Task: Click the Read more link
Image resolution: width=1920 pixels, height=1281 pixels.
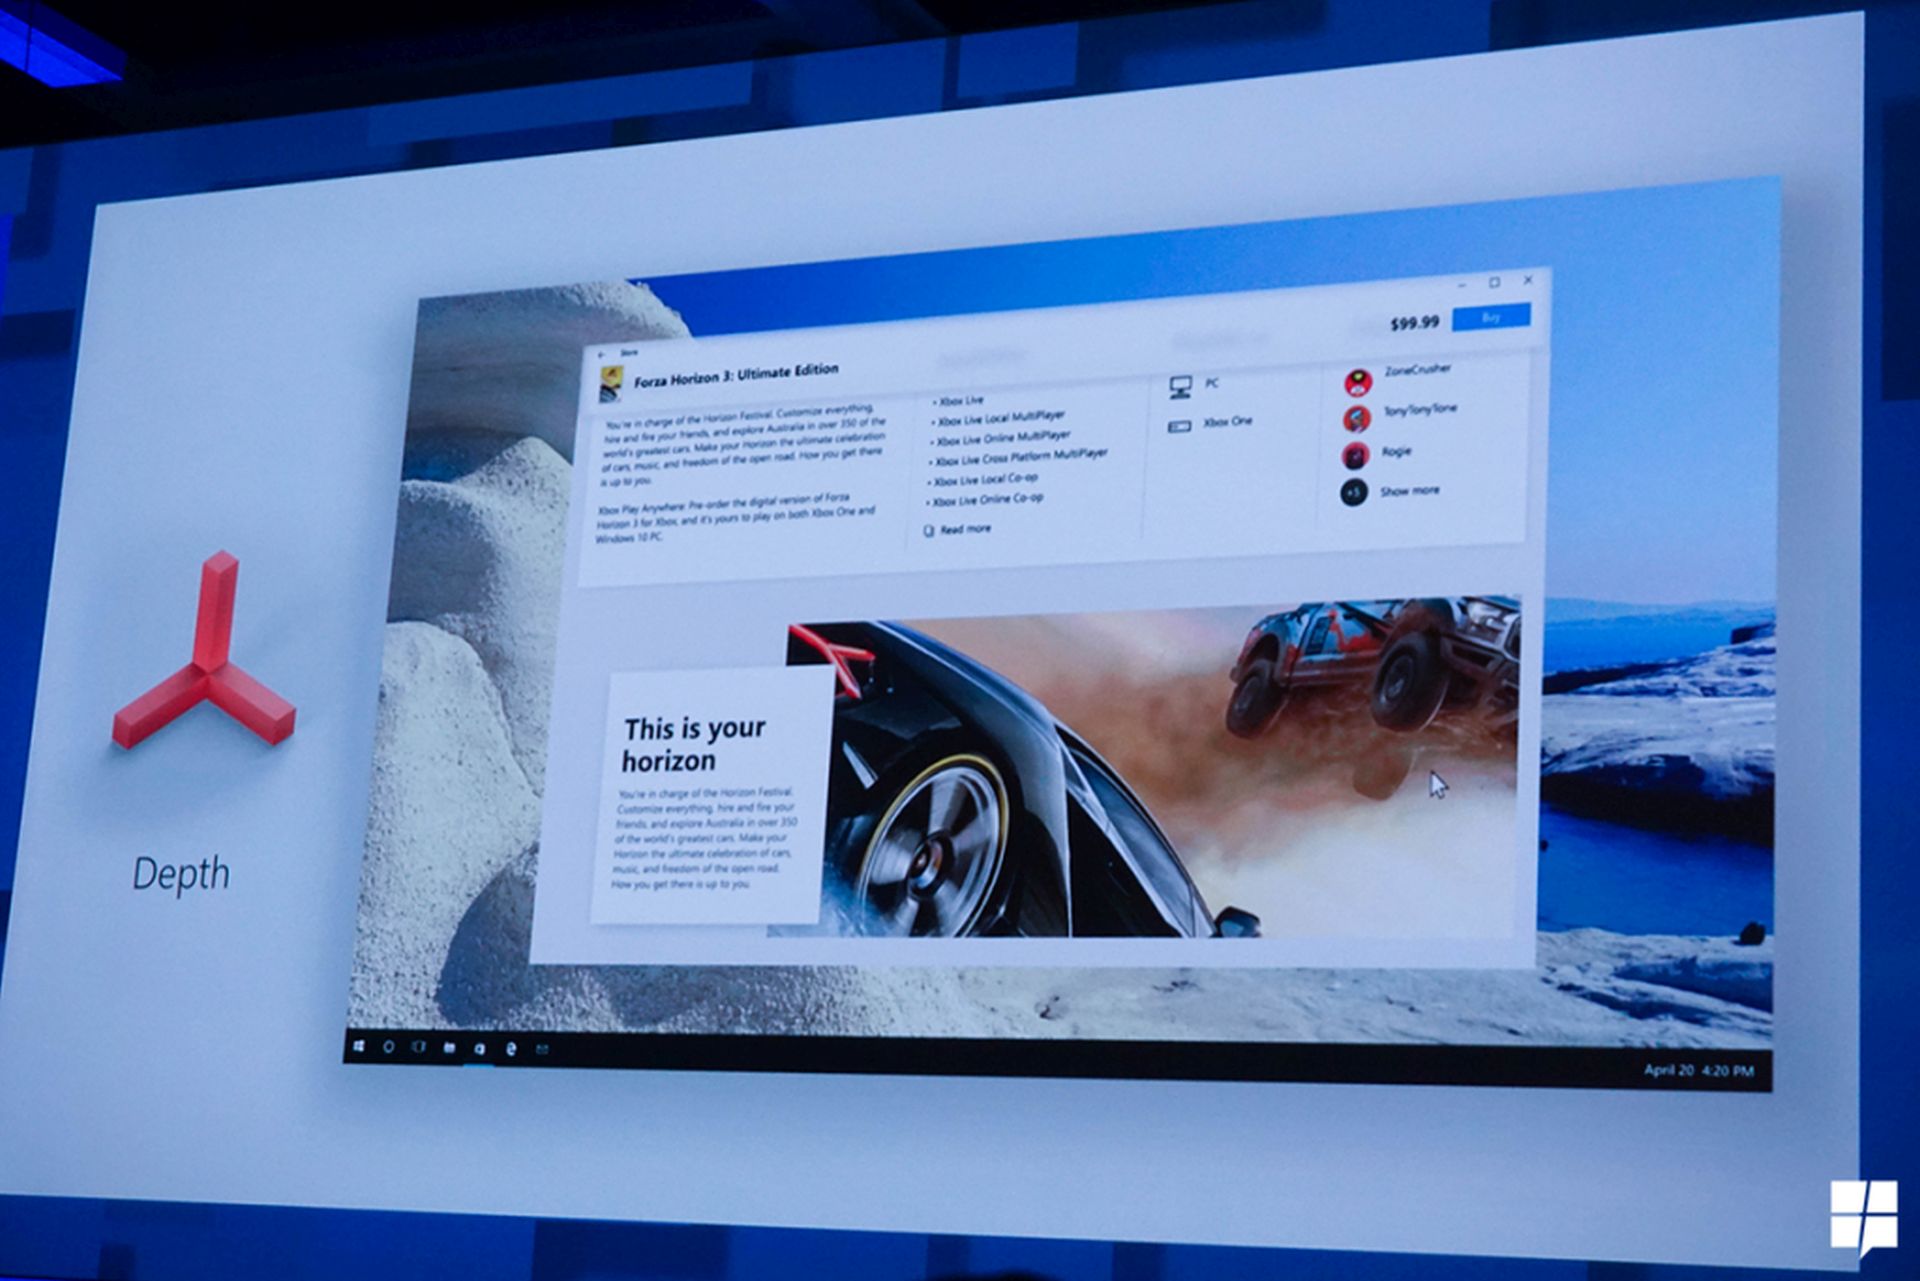Action: (x=966, y=529)
